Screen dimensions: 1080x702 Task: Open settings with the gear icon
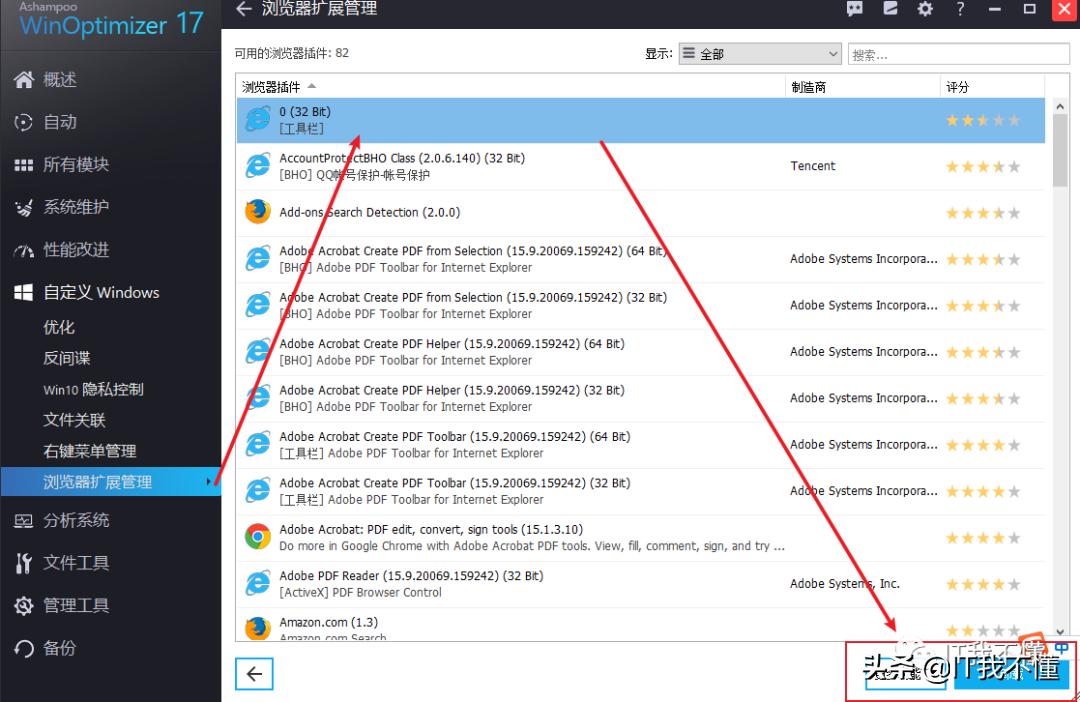[924, 10]
